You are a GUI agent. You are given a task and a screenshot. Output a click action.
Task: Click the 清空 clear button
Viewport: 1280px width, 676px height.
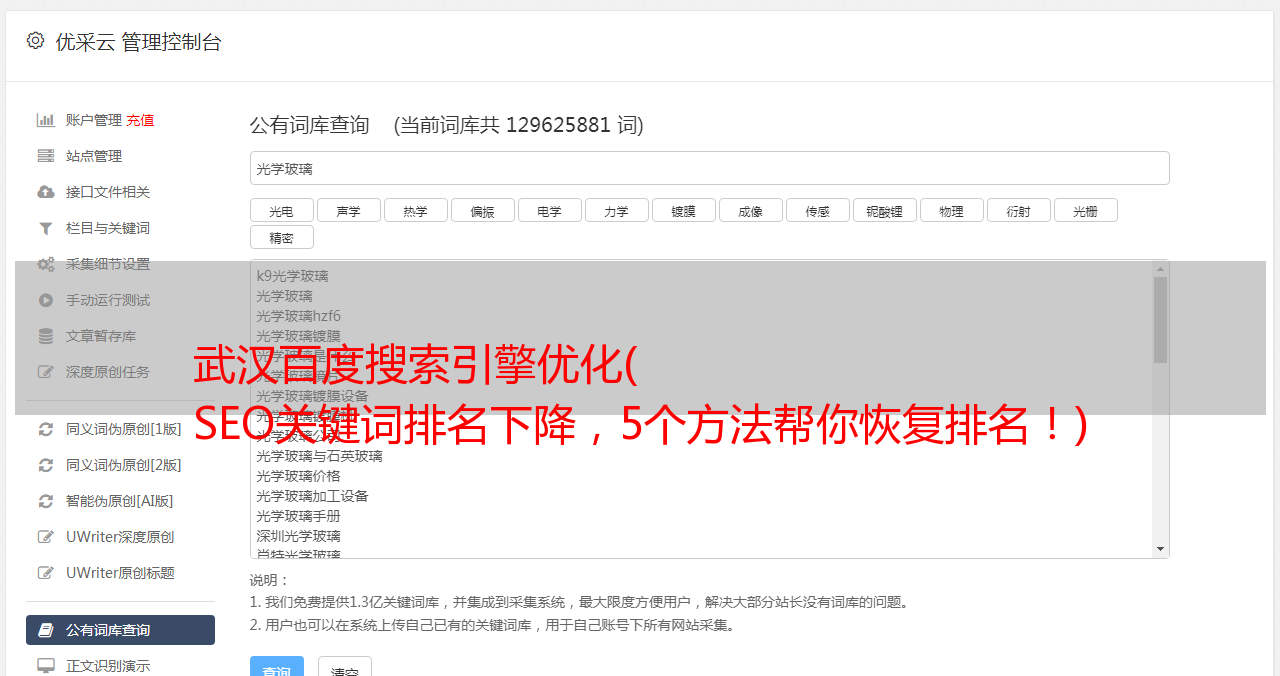click(x=345, y=667)
